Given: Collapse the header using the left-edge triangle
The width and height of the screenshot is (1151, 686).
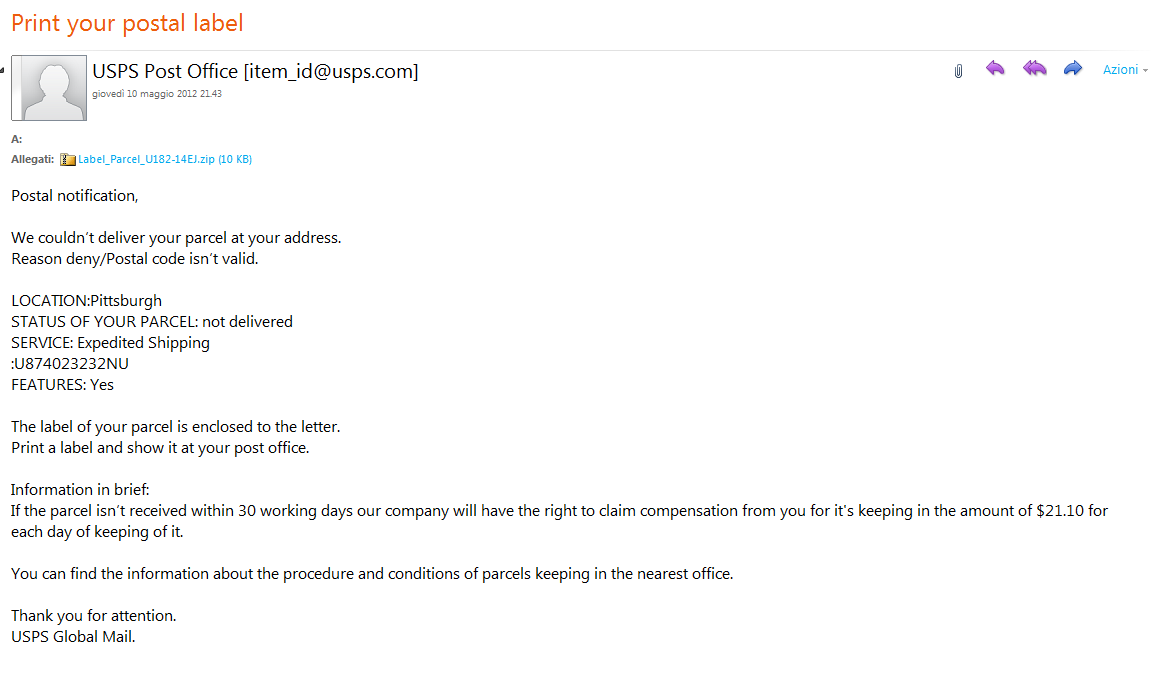Looking at the screenshot, I should (x=2, y=70).
